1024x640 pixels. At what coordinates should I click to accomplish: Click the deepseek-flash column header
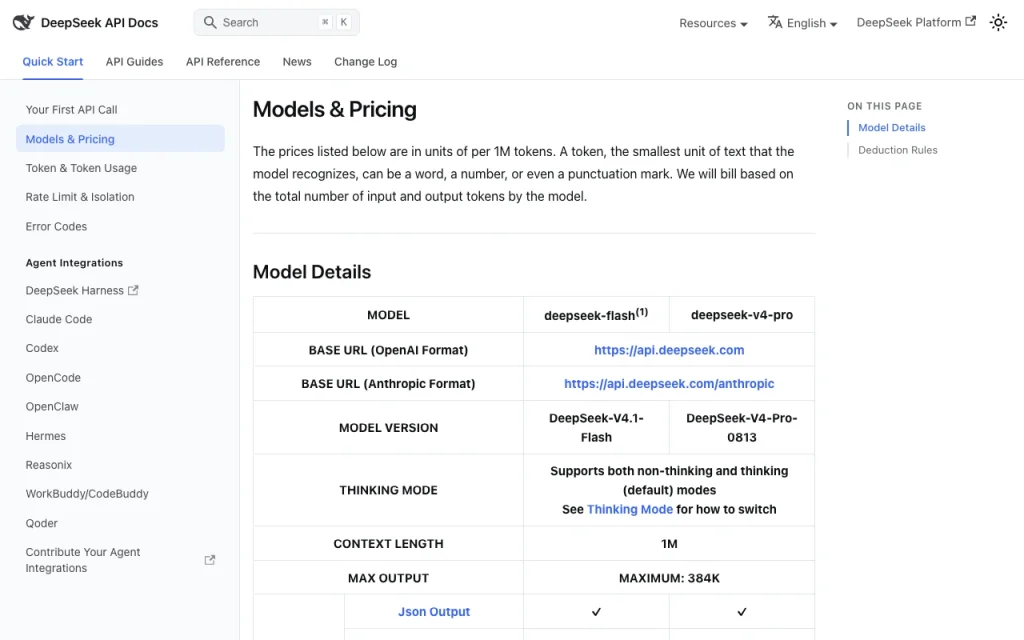click(x=596, y=314)
